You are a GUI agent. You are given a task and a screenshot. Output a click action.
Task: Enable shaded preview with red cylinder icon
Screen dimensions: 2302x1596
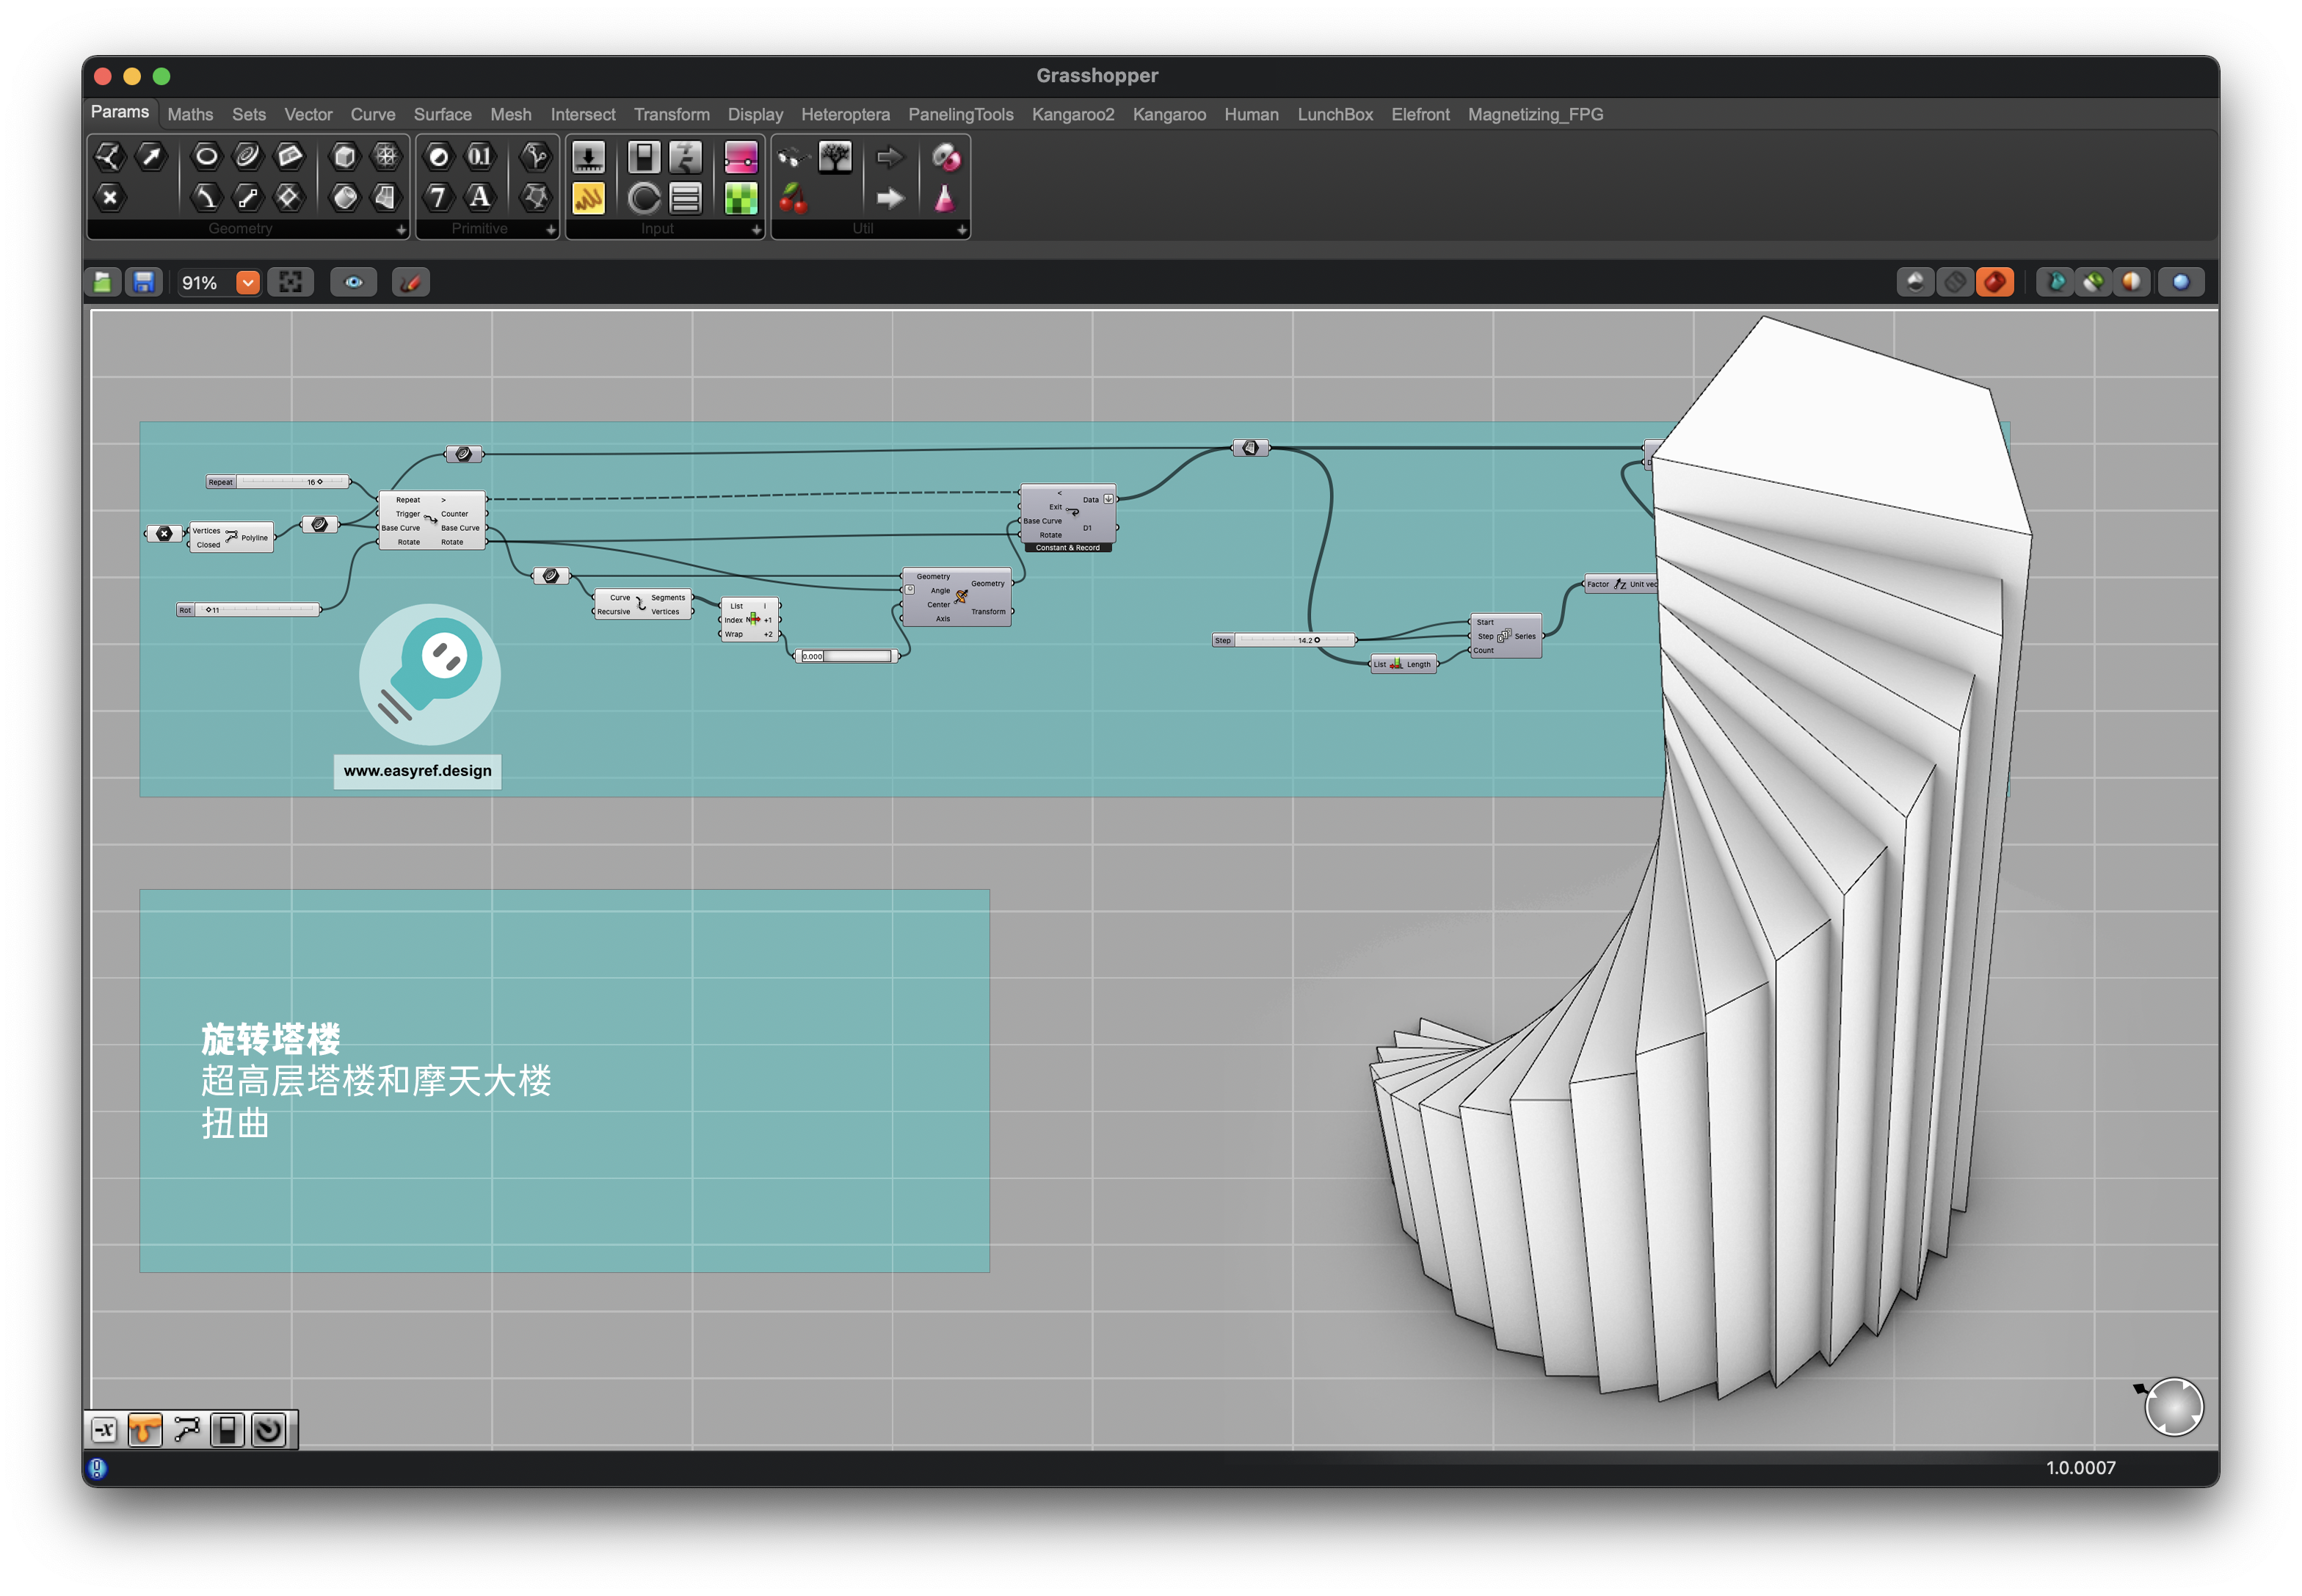1994,282
